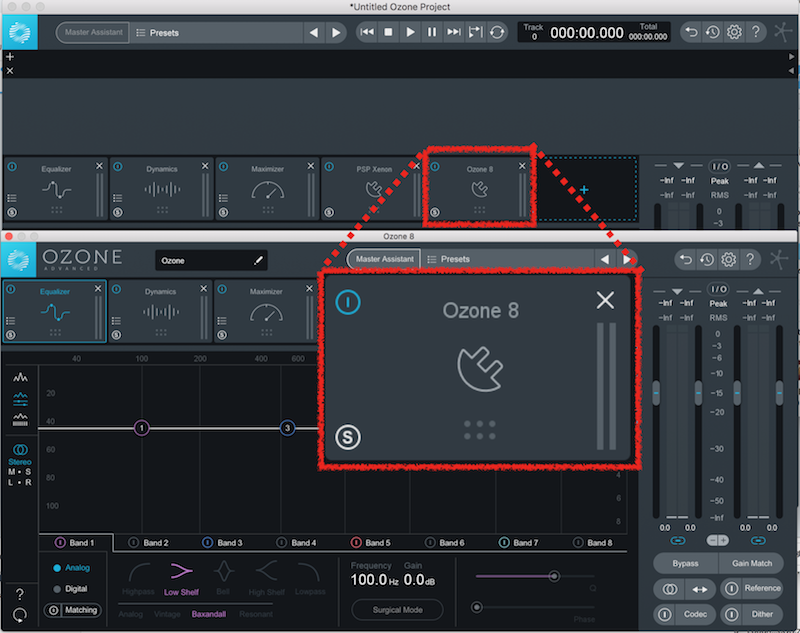This screenshot has width=800, height=633.
Task: Adjust the Q slider handle
Action: point(554,576)
